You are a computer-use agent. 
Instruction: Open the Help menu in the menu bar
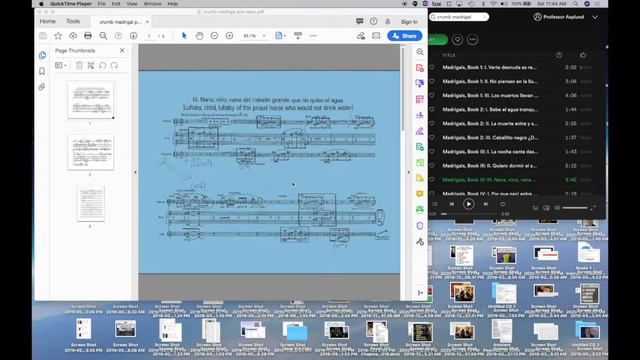point(173,4)
